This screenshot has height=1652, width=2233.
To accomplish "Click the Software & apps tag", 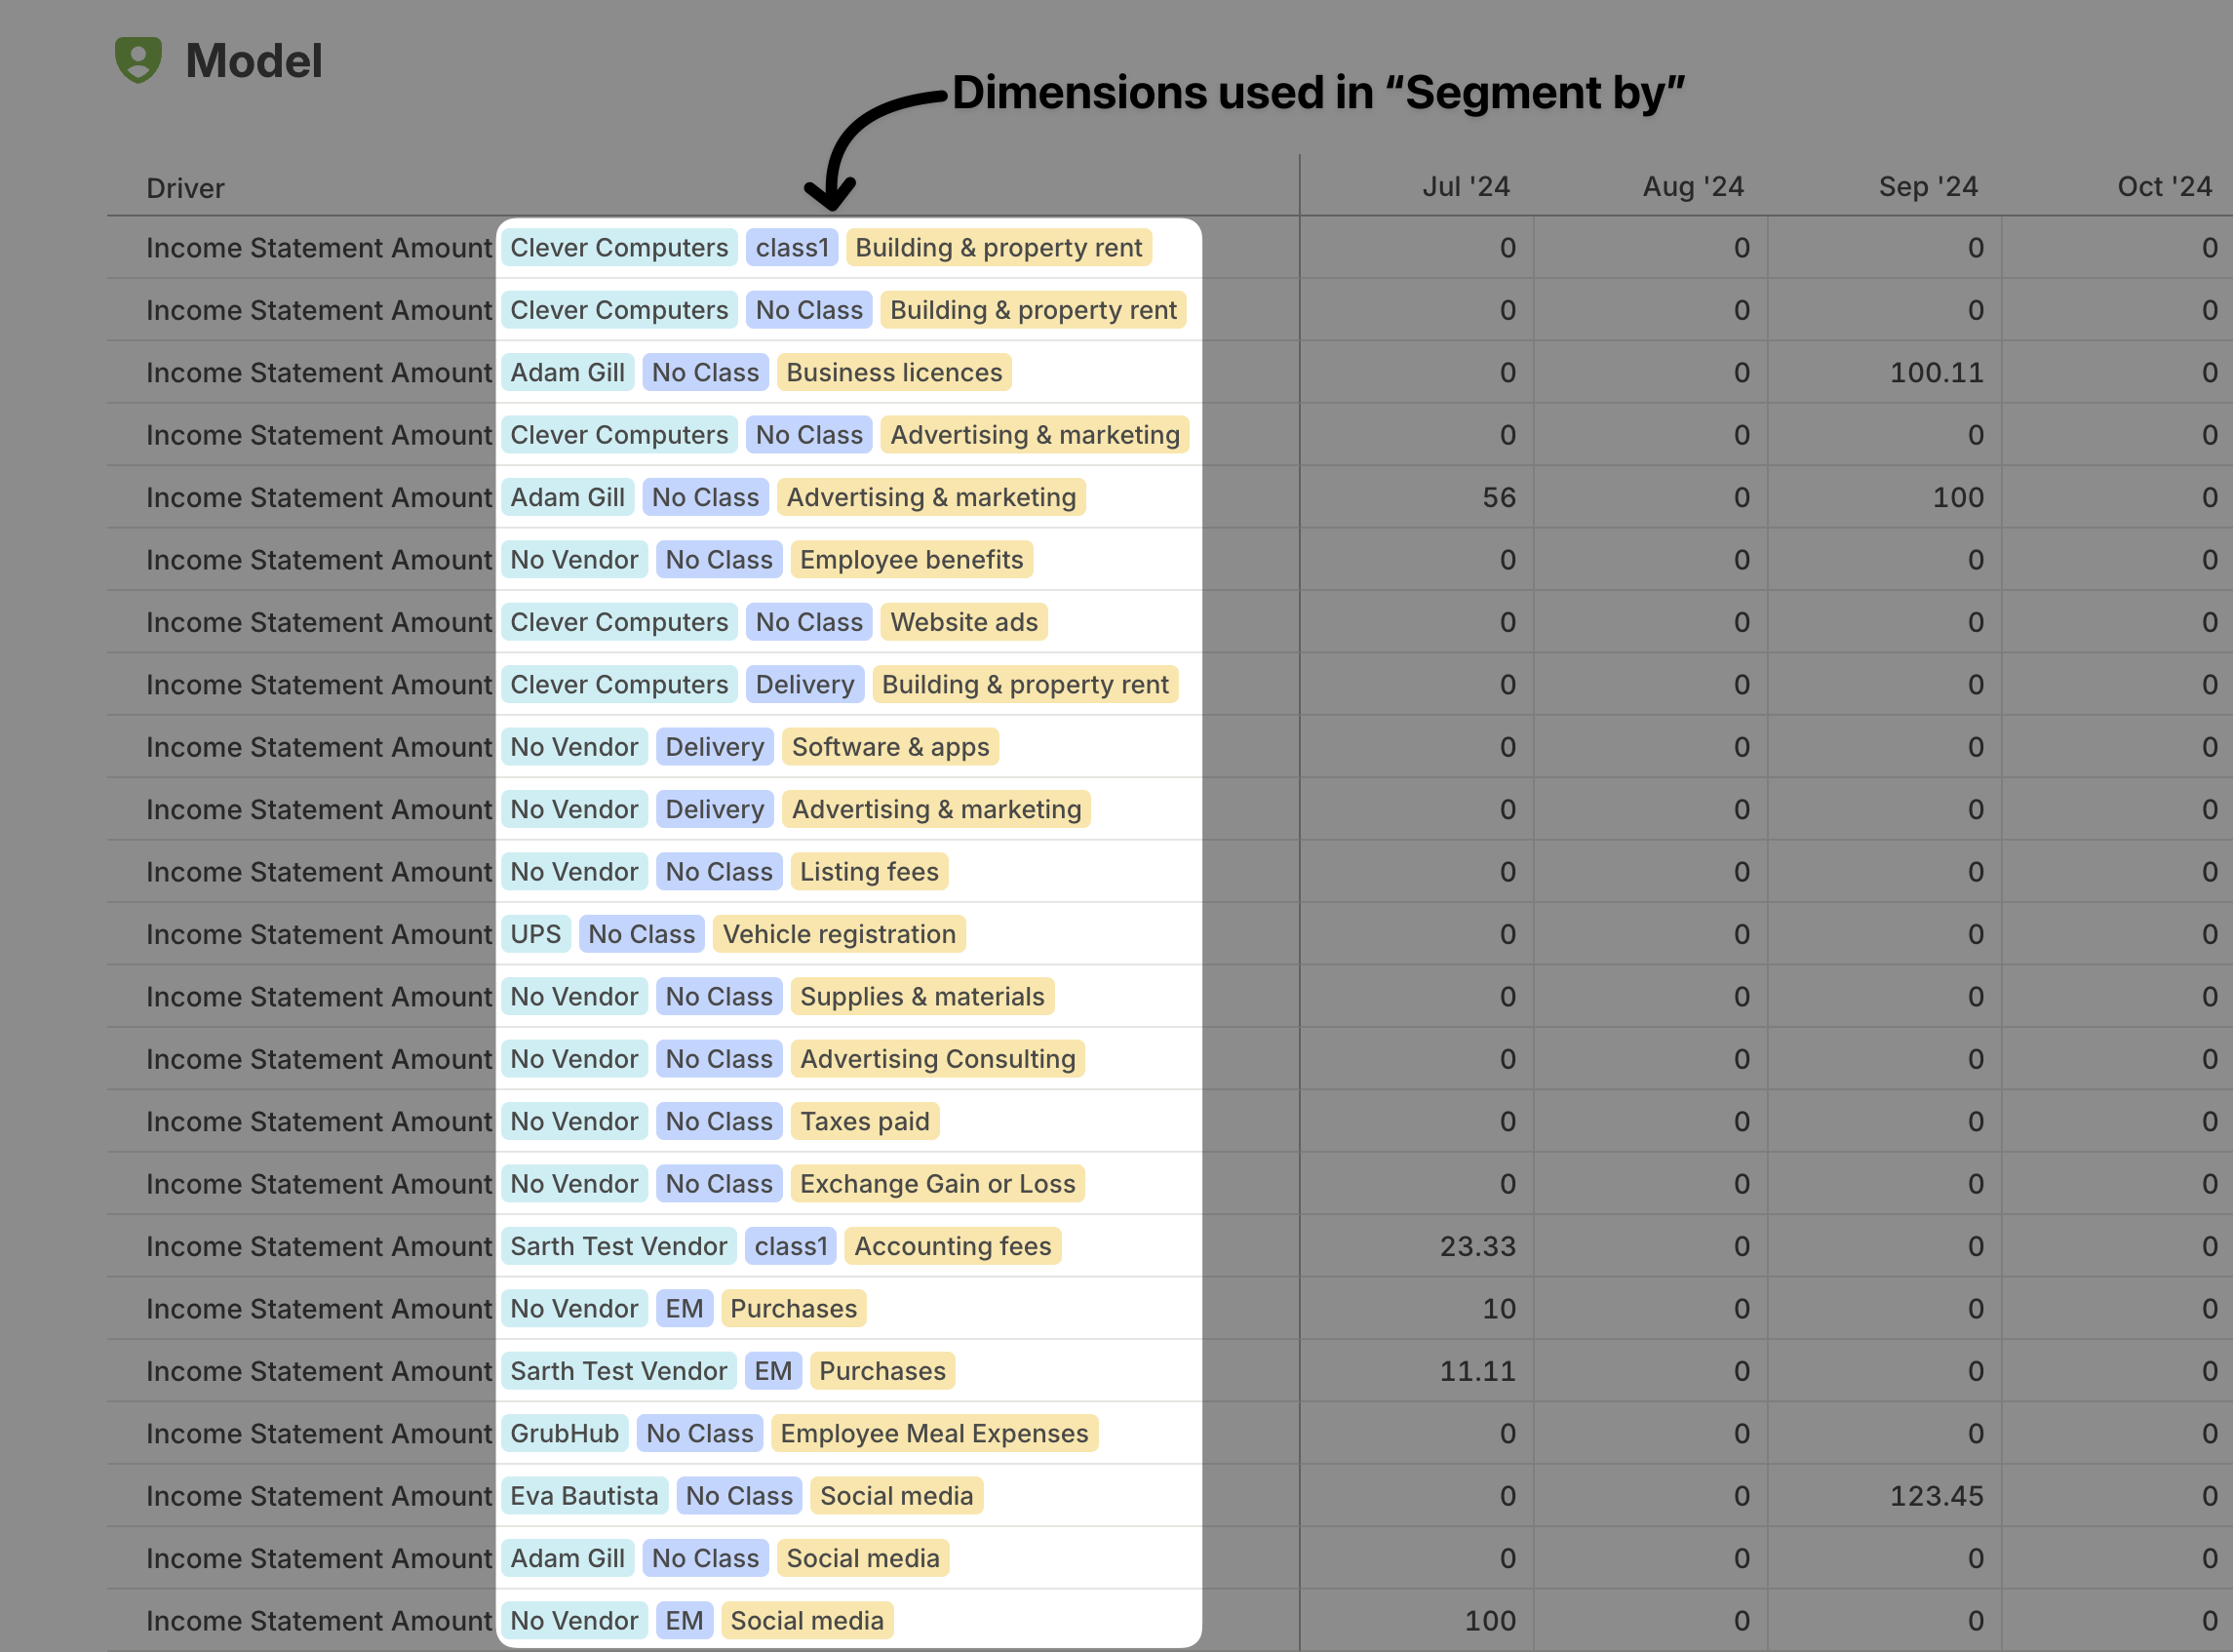I will pos(890,747).
